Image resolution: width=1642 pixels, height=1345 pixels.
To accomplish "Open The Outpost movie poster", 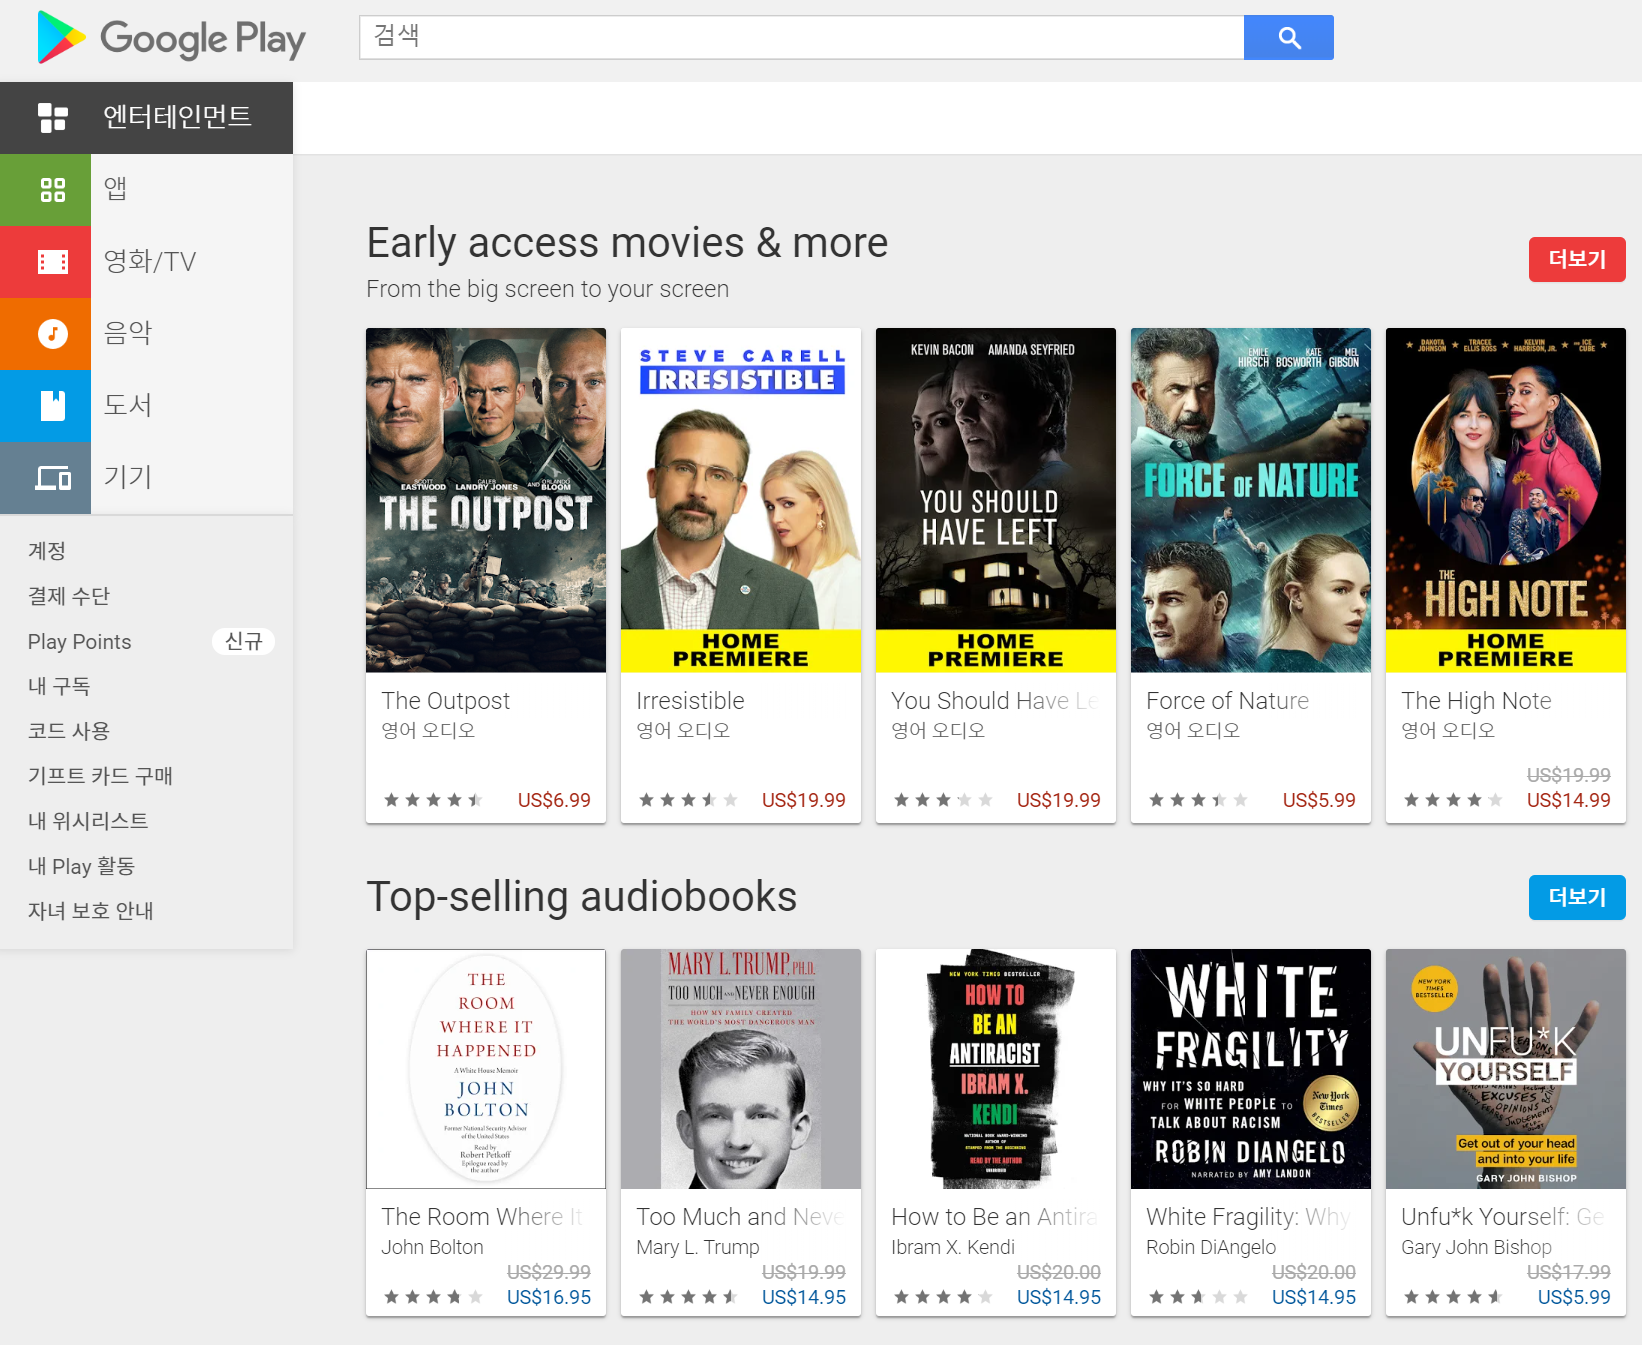I will click(486, 500).
